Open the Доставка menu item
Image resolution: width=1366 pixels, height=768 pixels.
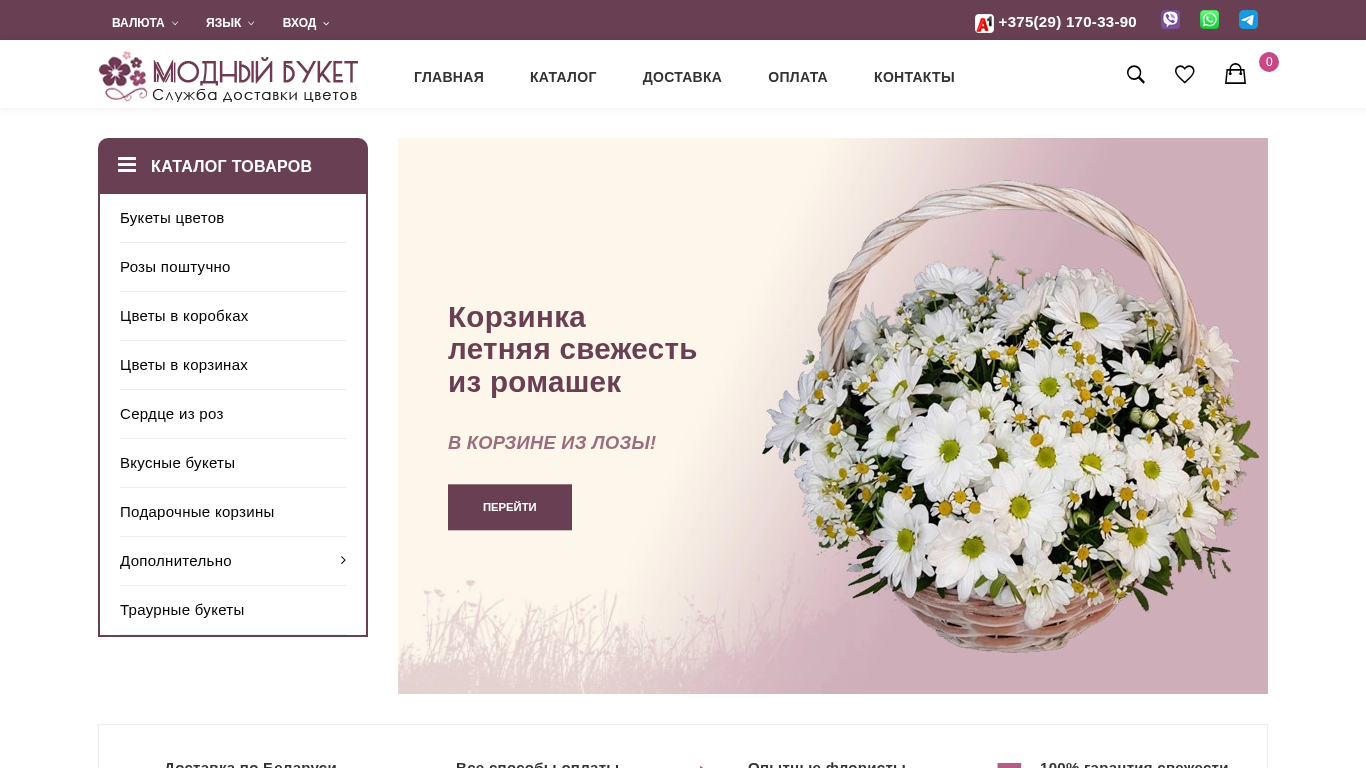682,77
